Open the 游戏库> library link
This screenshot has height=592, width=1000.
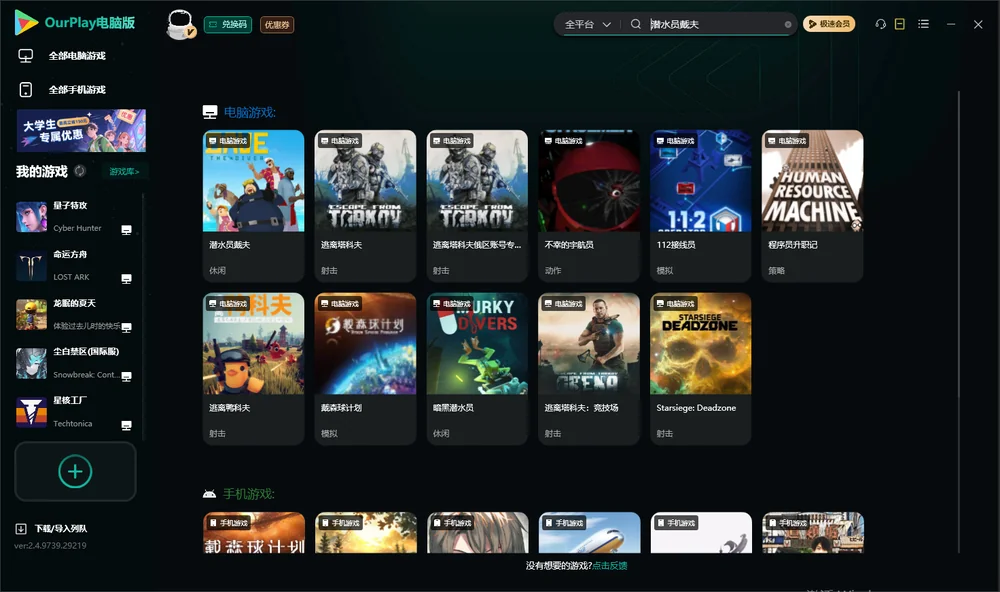[124, 172]
